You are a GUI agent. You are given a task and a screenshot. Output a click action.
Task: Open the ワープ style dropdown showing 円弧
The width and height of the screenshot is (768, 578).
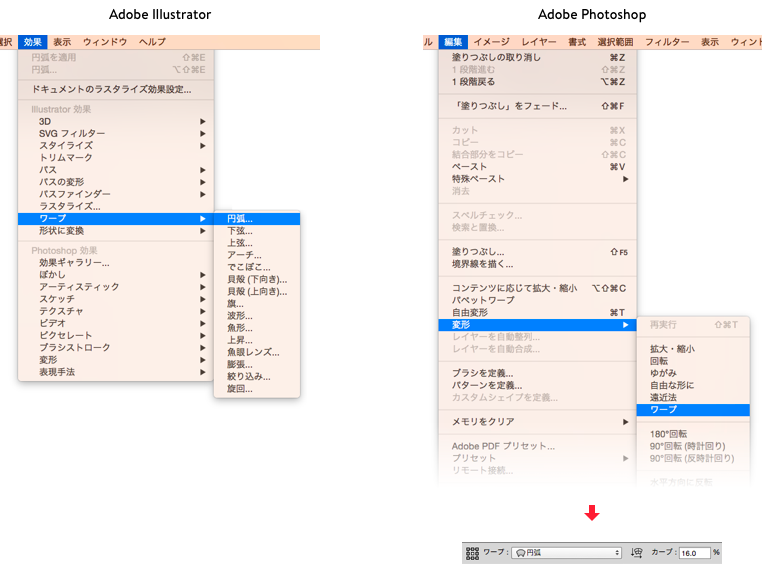point(567,553)
